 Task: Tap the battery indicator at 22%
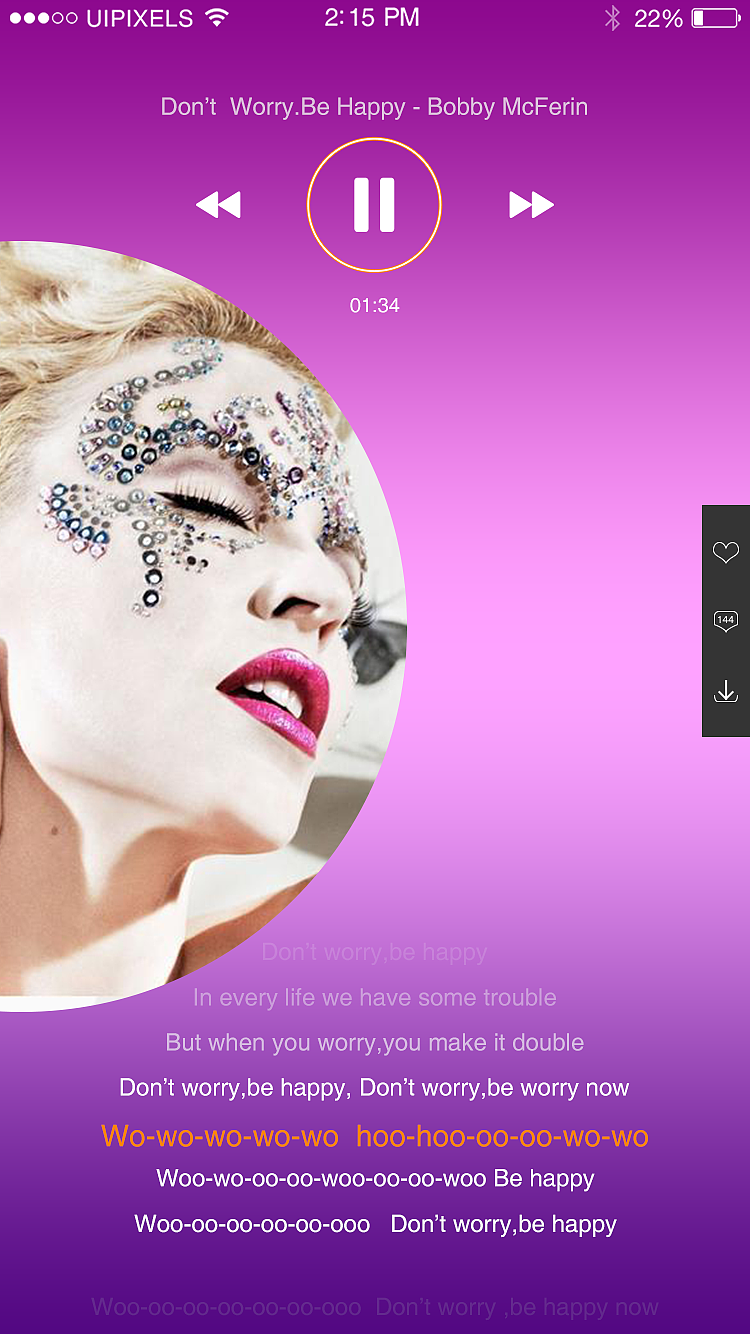[x=714, y=18]
